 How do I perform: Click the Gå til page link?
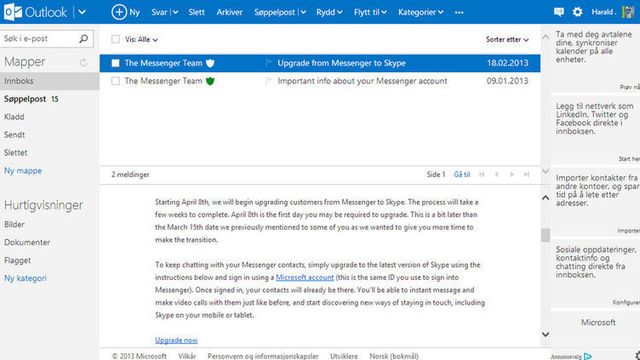[x=462, y=174]
